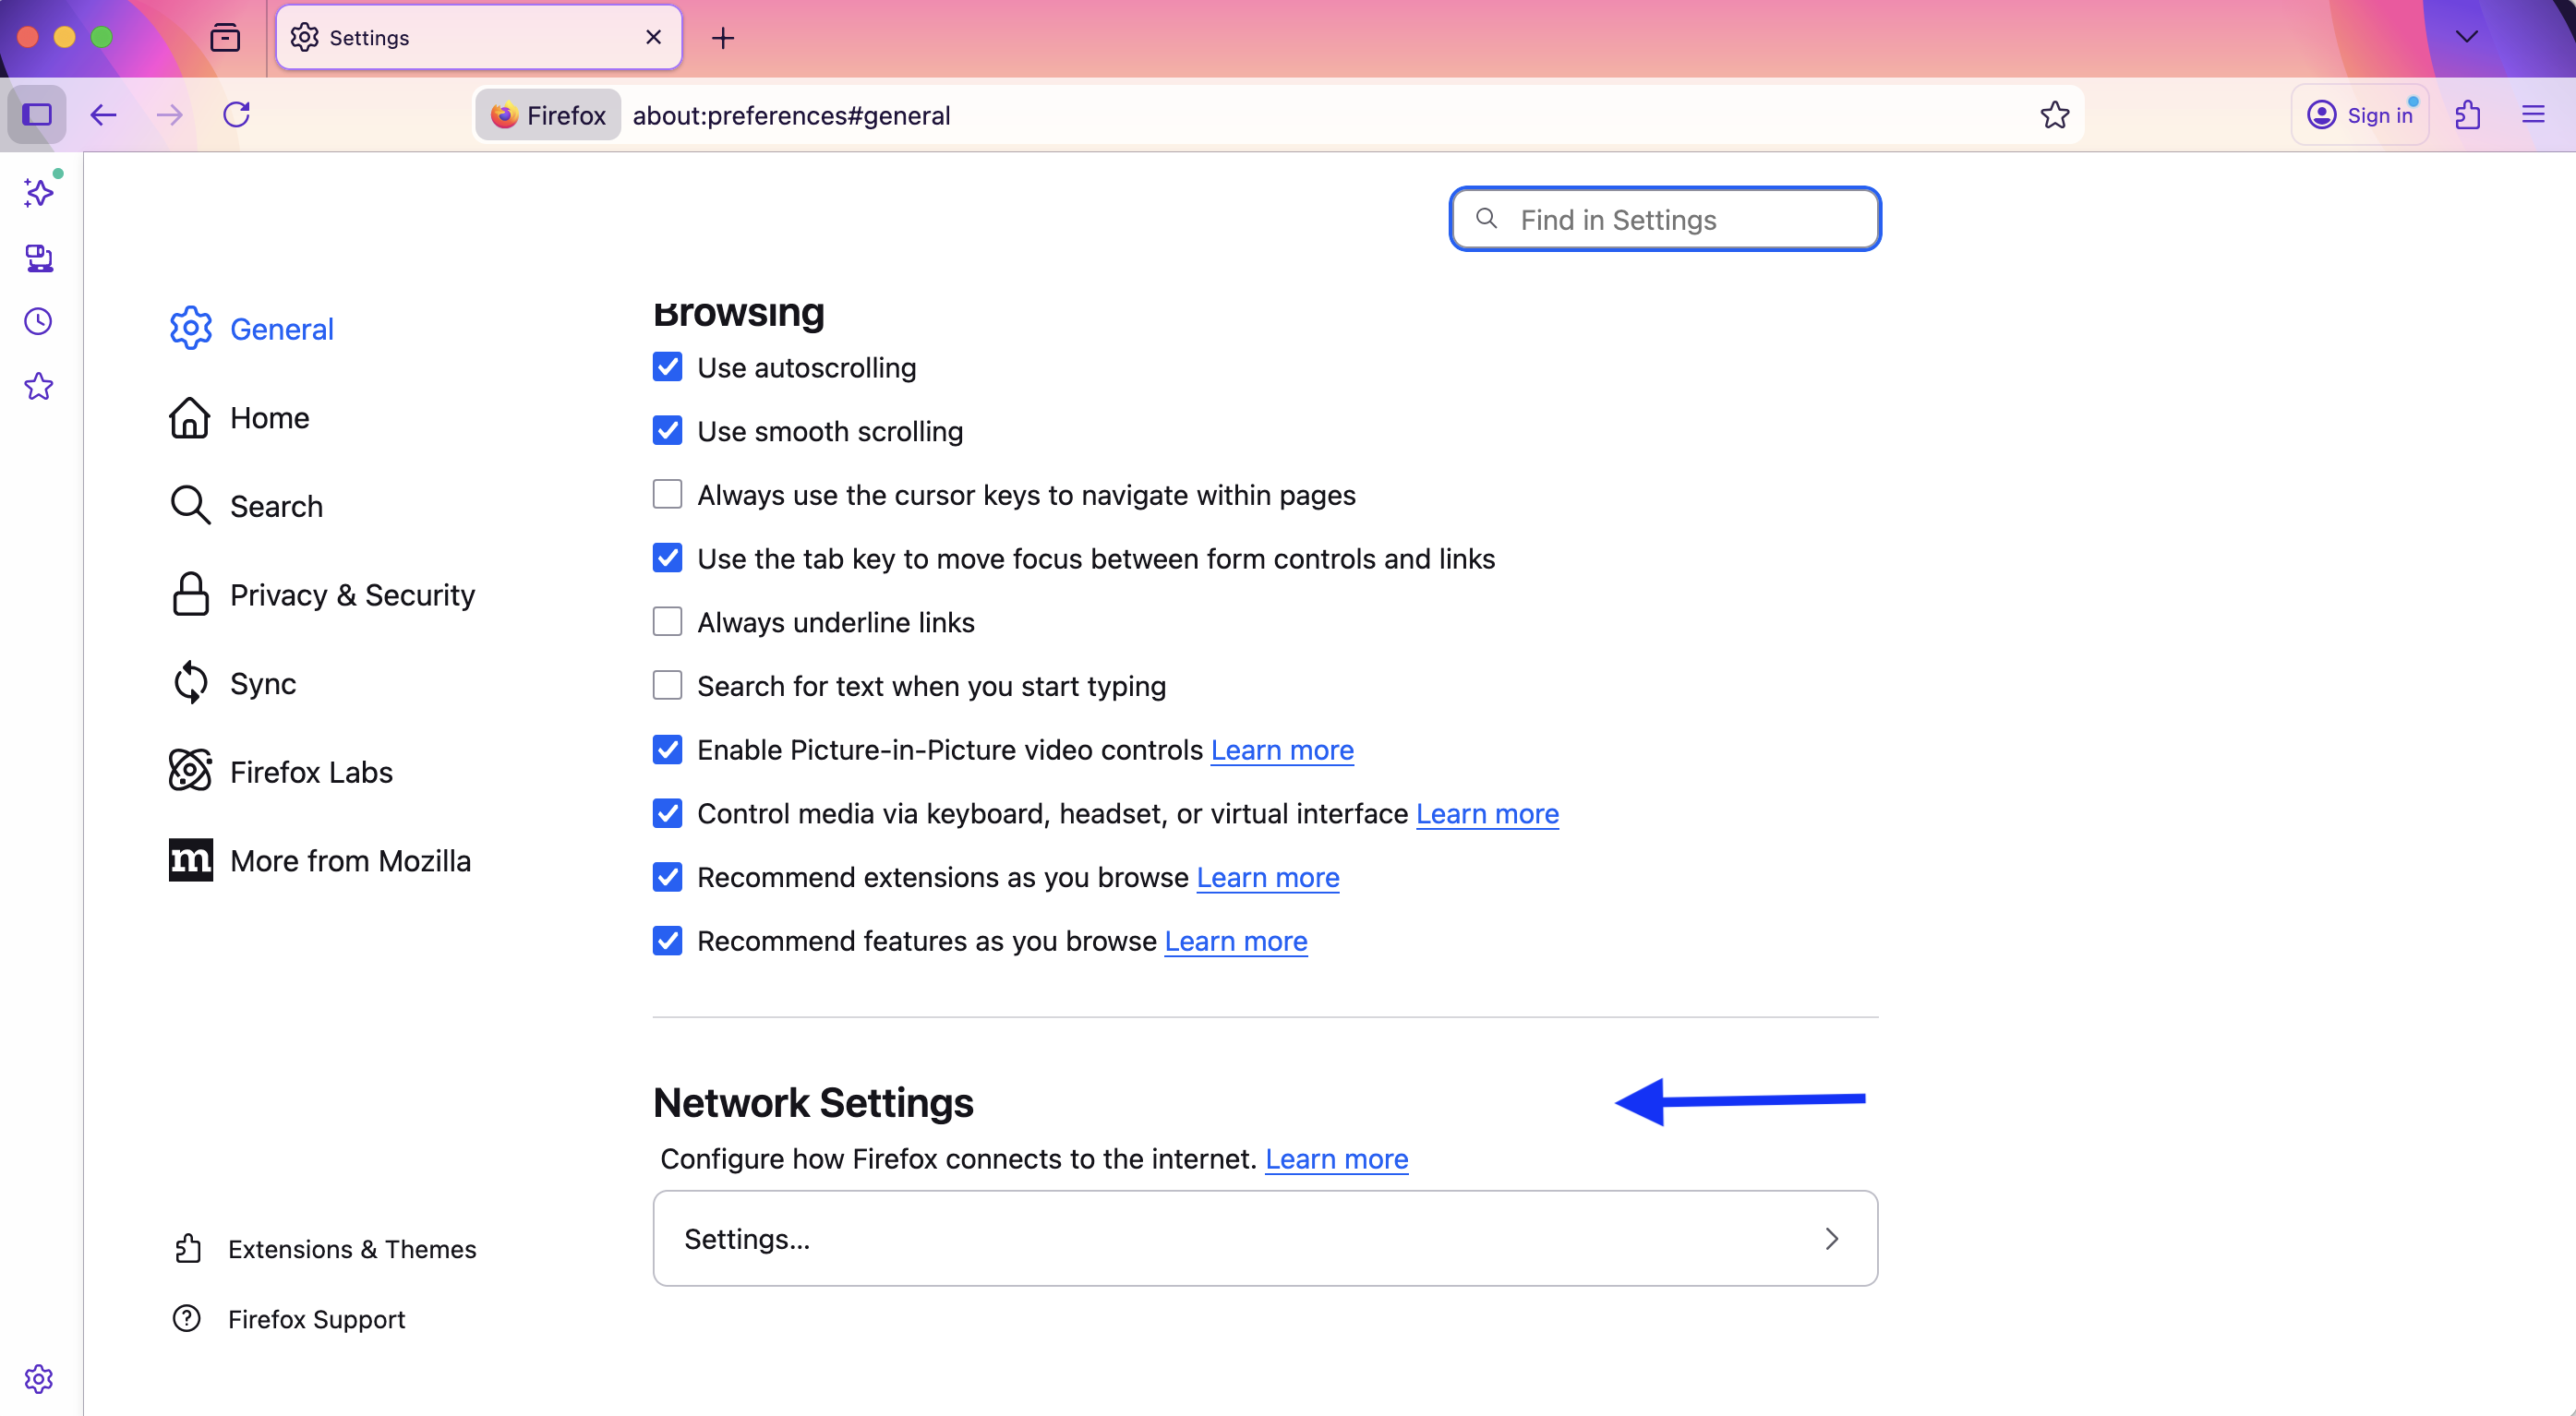Screen dimensions: 2576x1416
Task: Toggle the sidebar show/hide icon
Action: (x=37, y=115)
